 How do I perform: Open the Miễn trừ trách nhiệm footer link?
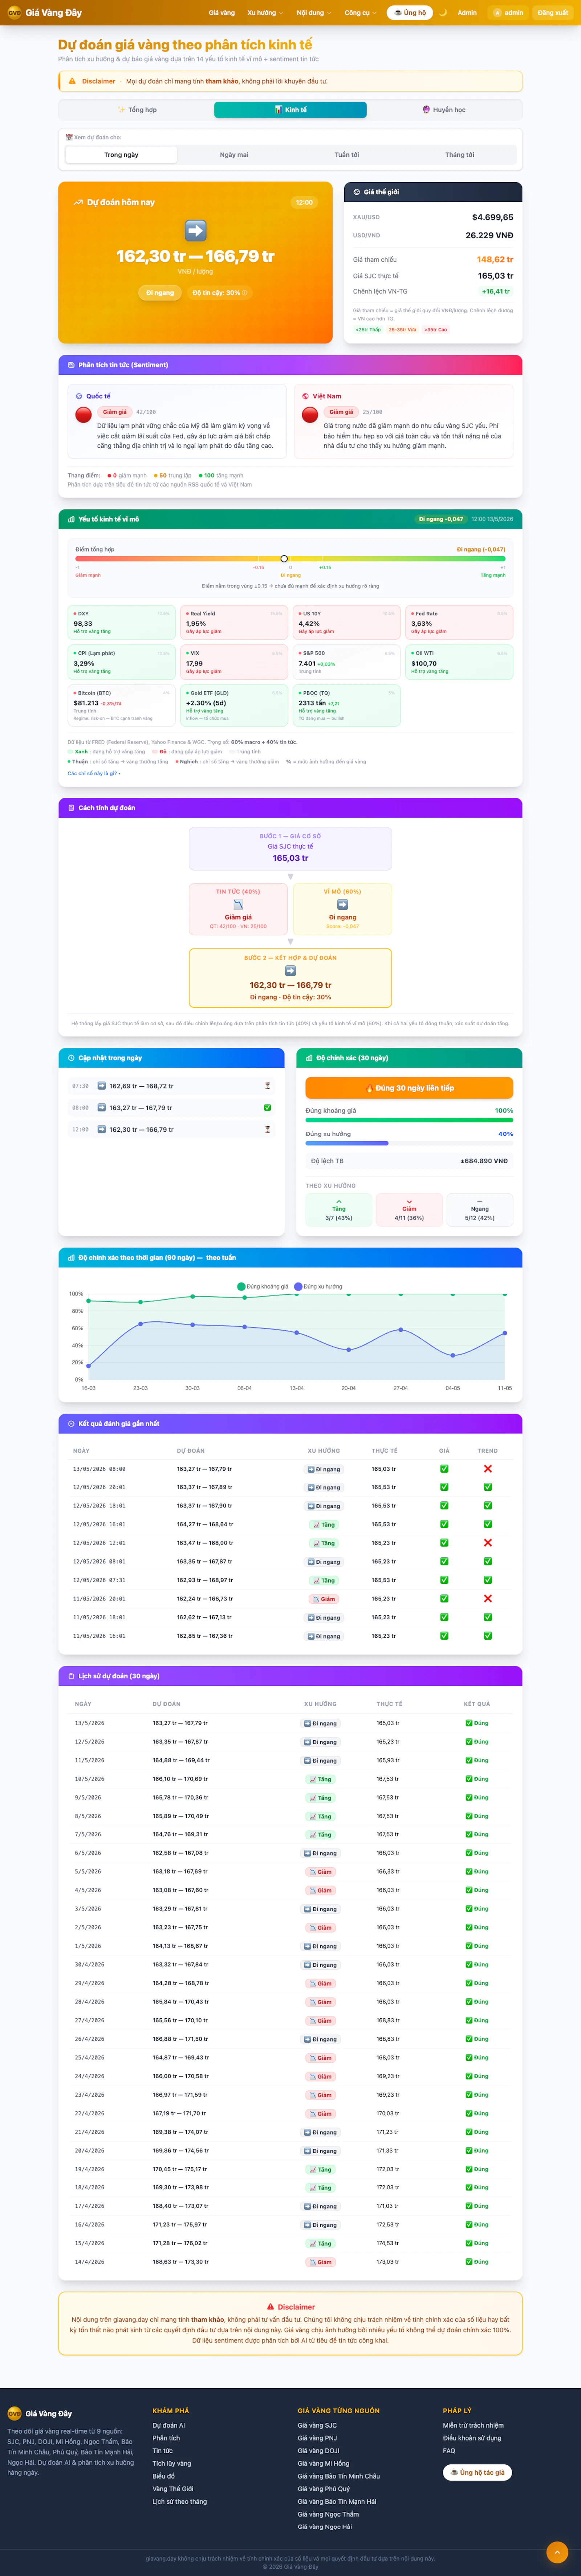(x=473, y=2425)
